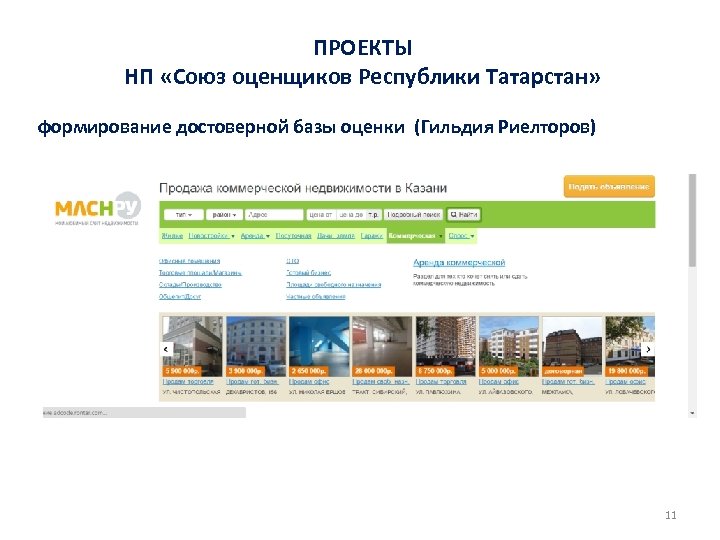Click the vertical scrollbar thumb of the page
The width and height of the screenshot is (720, 540).
pos(692,220)
